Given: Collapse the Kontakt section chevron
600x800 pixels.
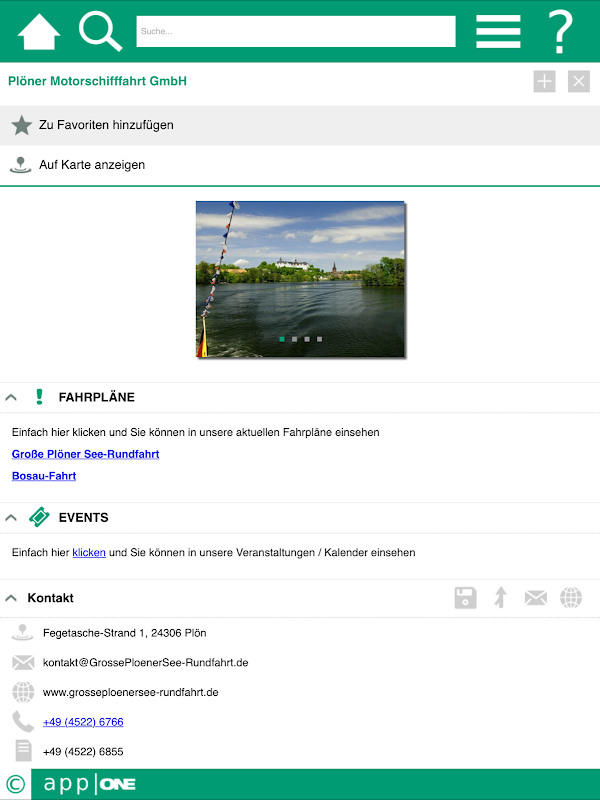Looking at the screenshot, I should (11, 598).
